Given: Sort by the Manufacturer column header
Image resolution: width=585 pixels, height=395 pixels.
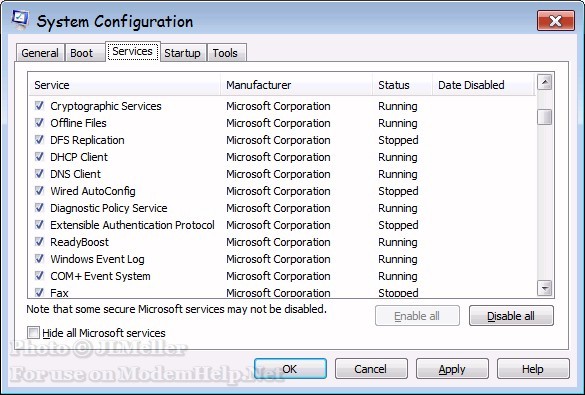Looking at the screenshot, I should pyautogui.click(x=297, y=85).
